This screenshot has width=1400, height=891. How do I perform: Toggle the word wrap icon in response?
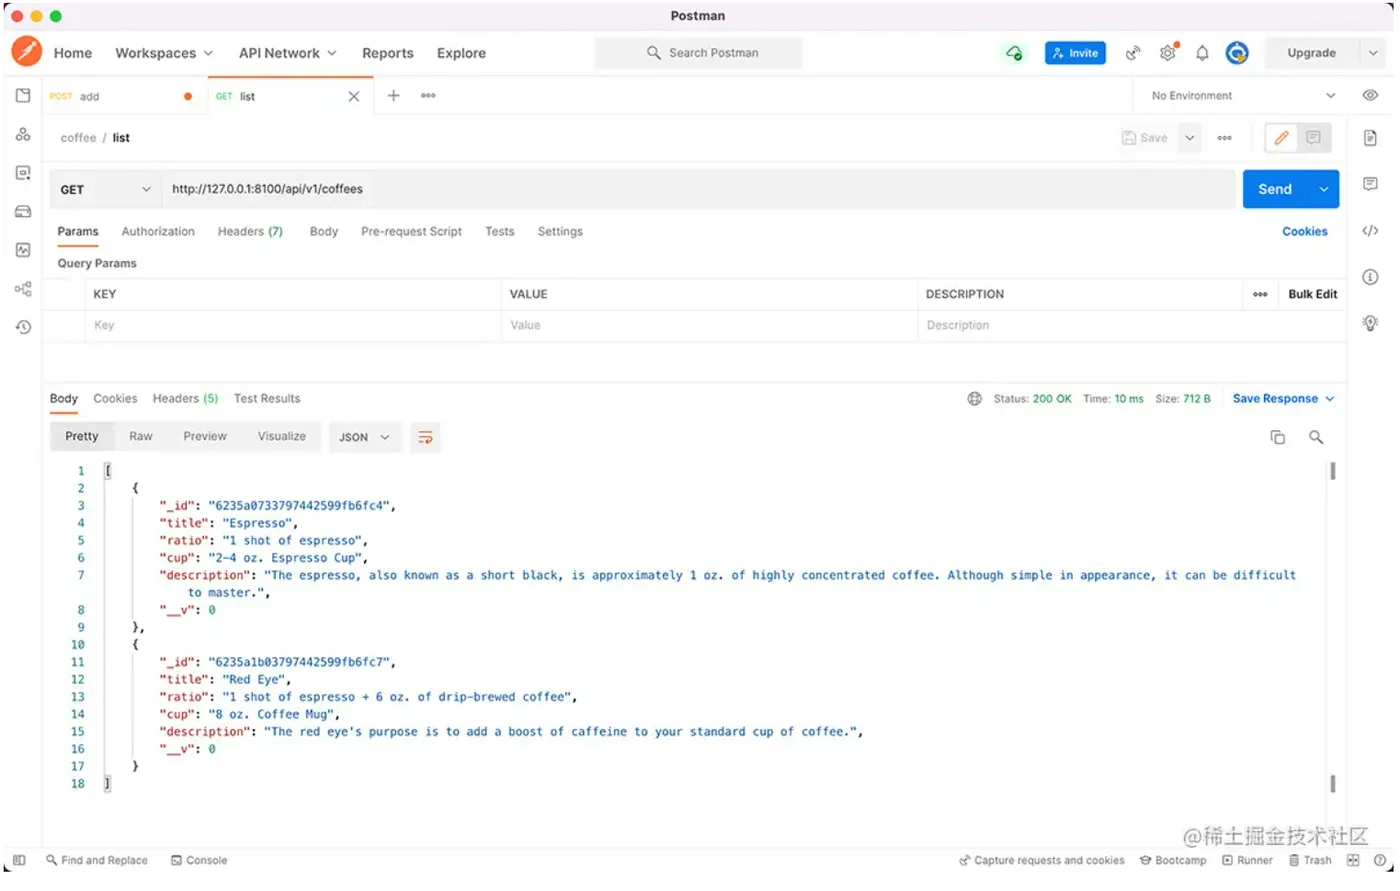(425, 437)
